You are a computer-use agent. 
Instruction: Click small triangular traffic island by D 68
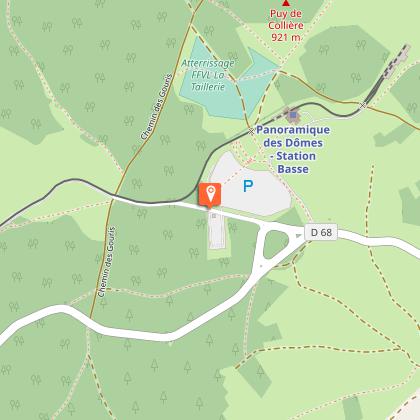click(298, 236)
